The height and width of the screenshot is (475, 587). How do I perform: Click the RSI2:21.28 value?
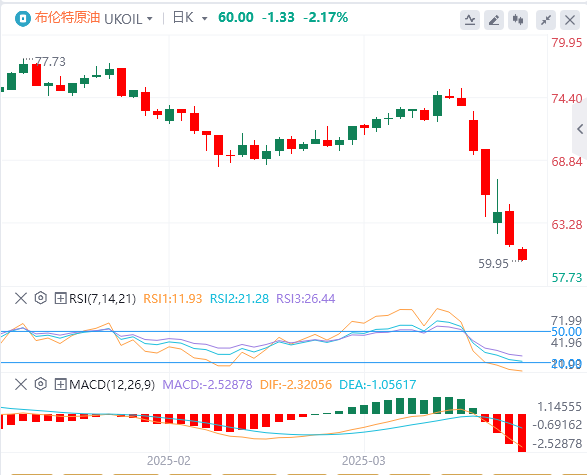[x=239, y=299]
